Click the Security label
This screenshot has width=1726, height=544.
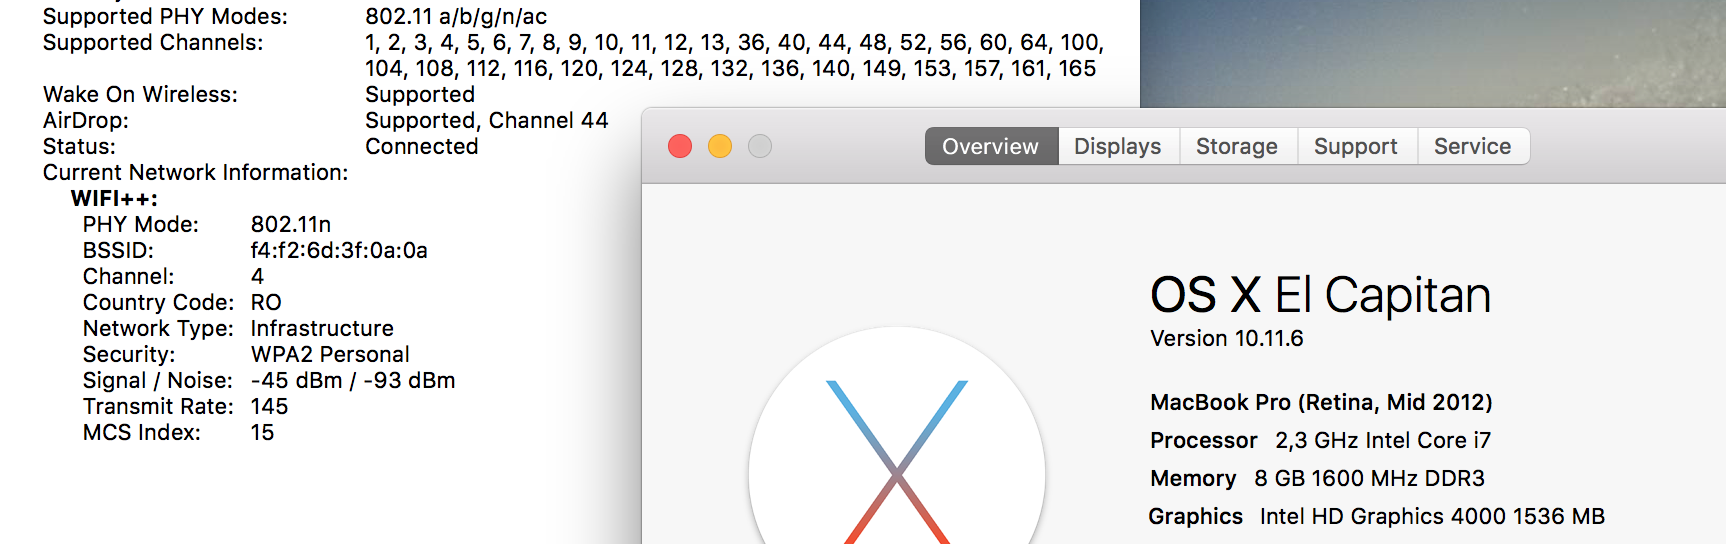click(129, 354)
